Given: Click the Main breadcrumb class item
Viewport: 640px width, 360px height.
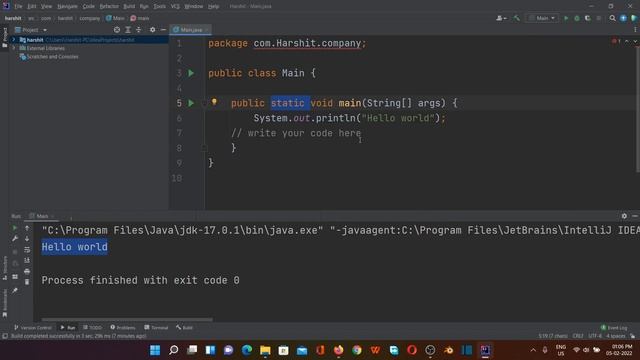Looking at the screenshot, I should 115,18.
